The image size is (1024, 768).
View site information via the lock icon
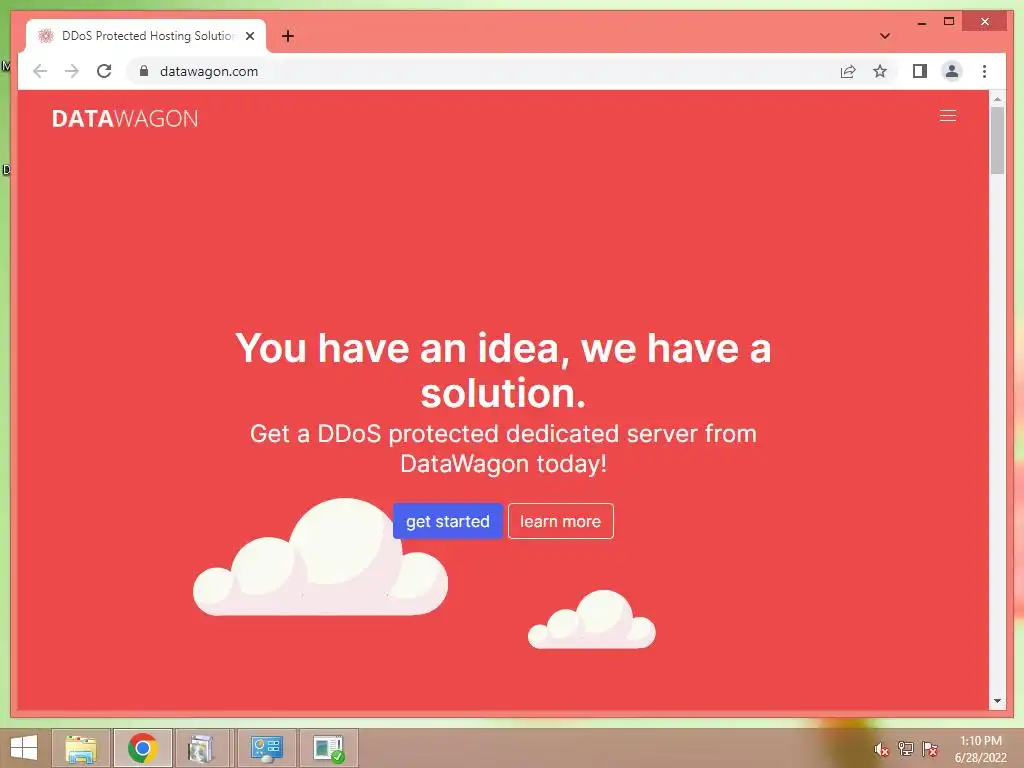pyautogui.click(x=144, y=71)
